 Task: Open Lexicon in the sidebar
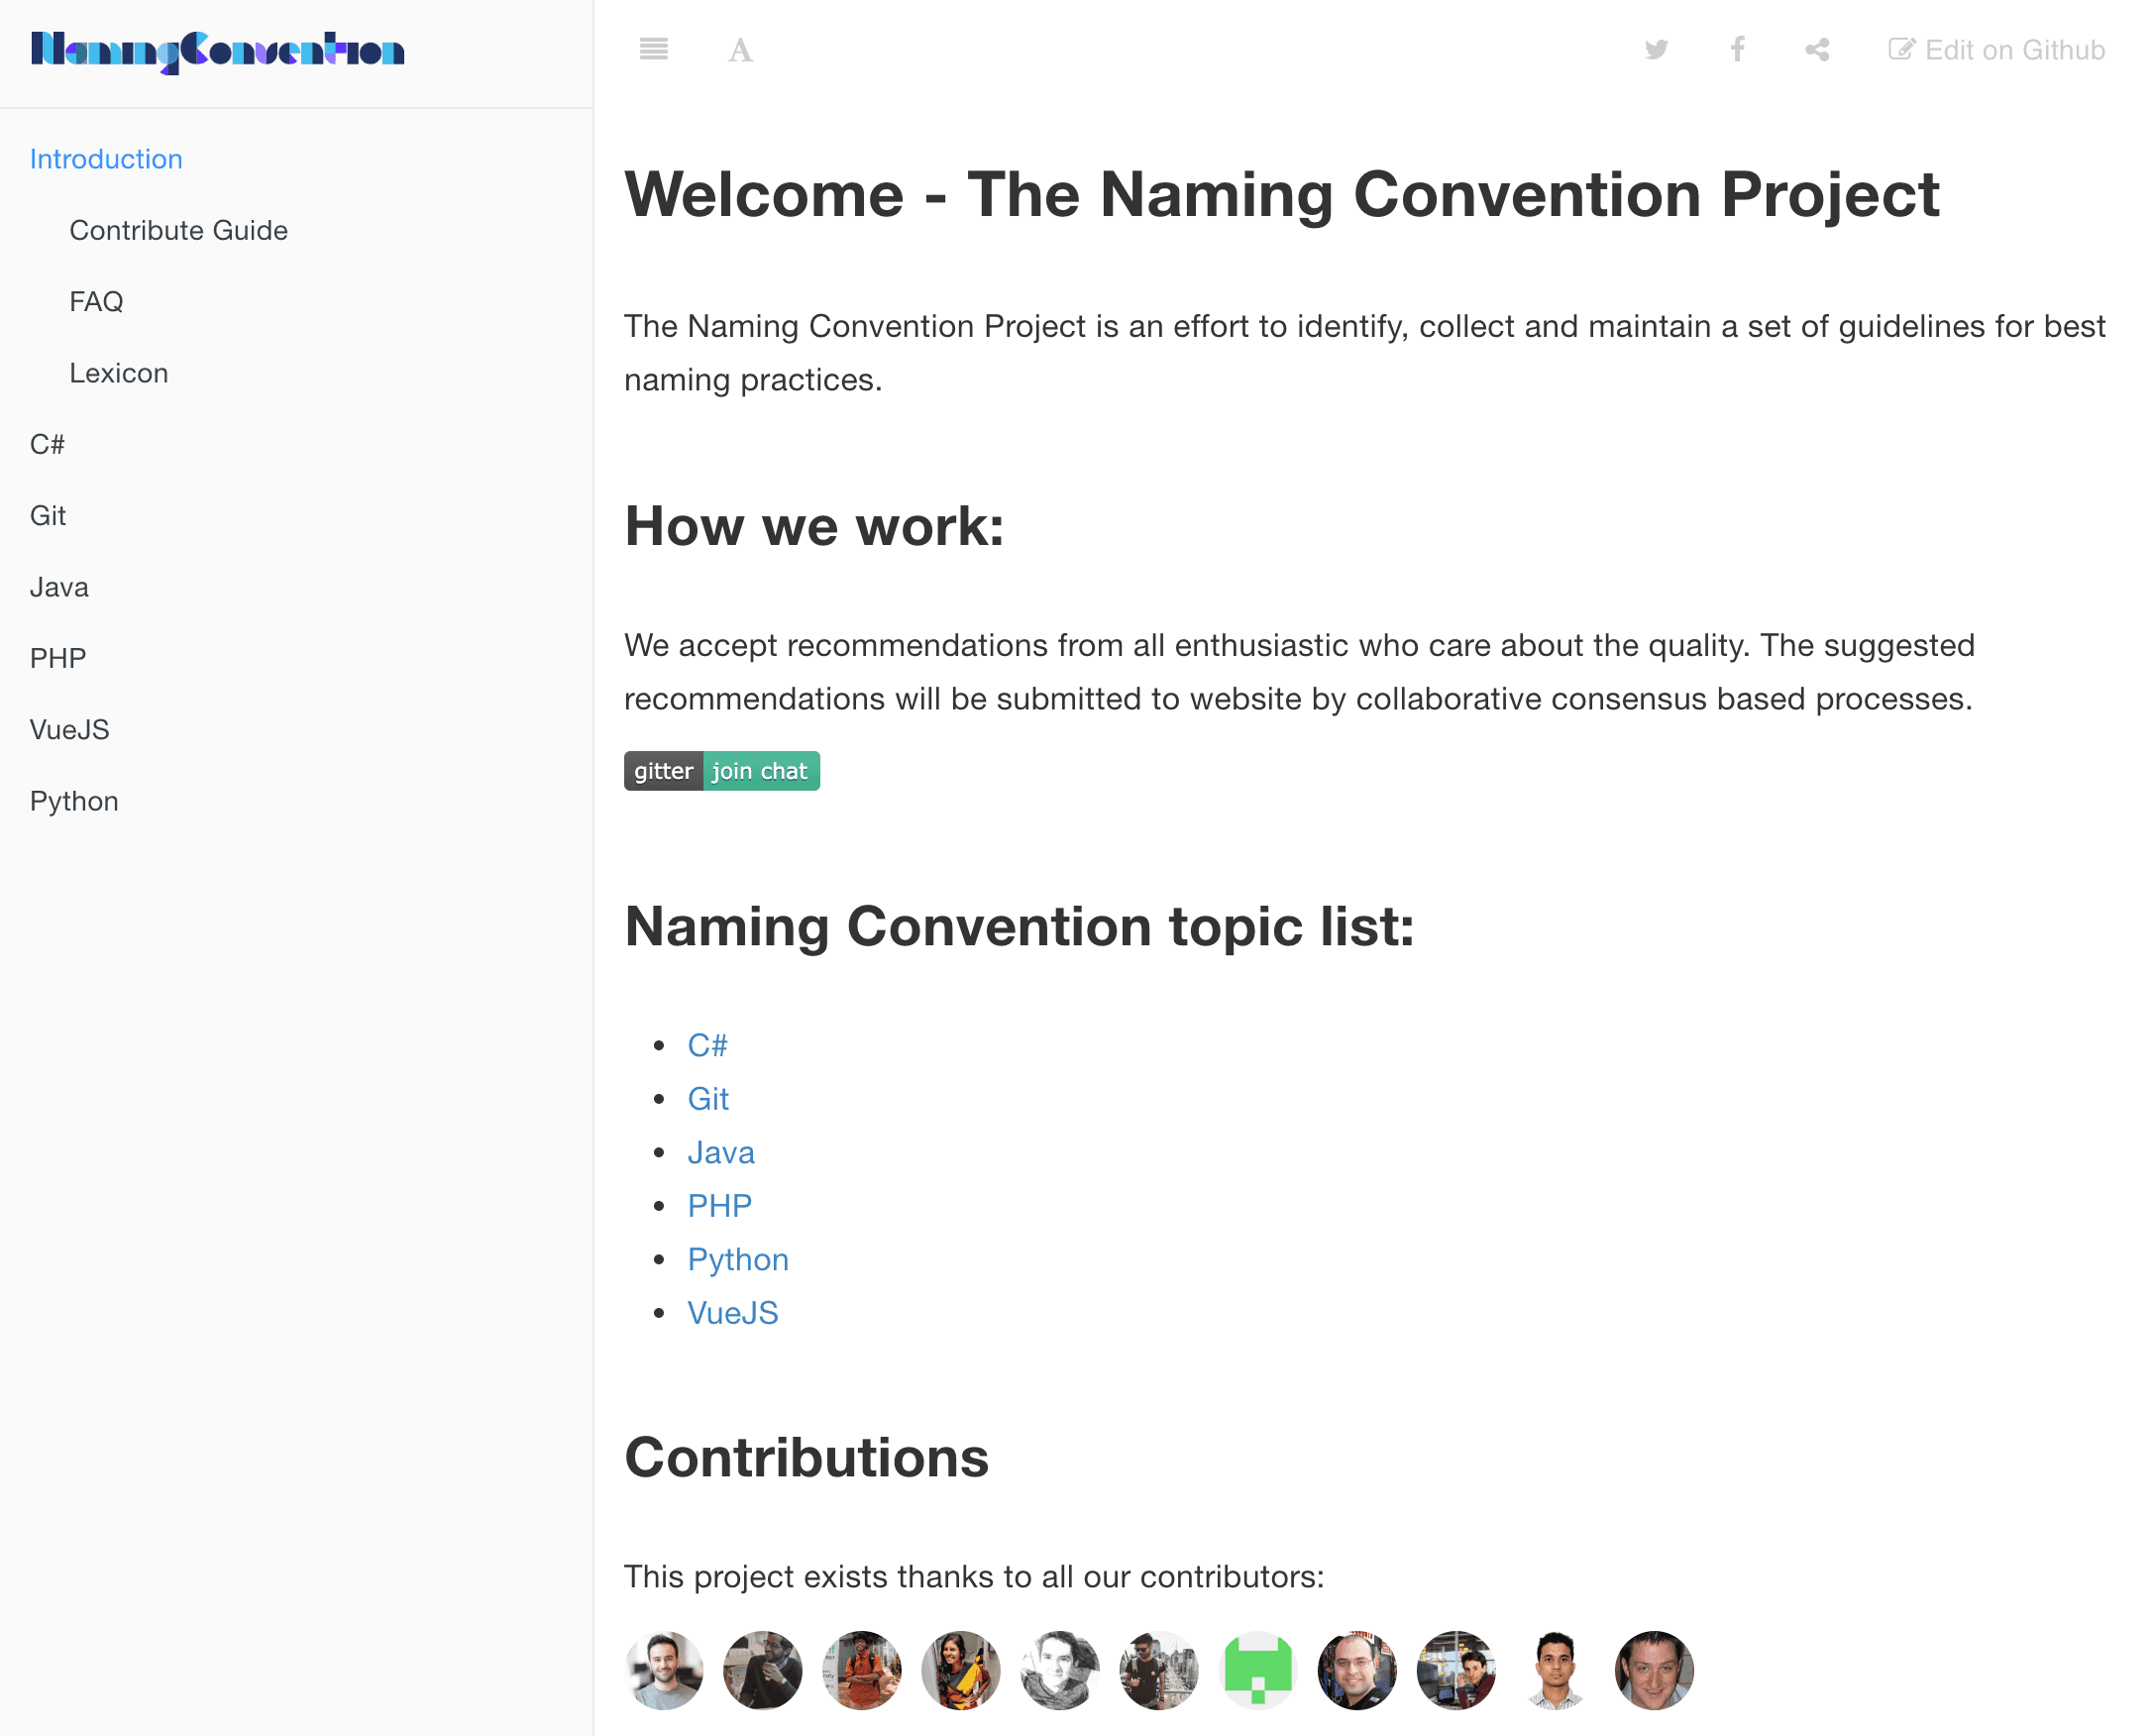point(118,373)
